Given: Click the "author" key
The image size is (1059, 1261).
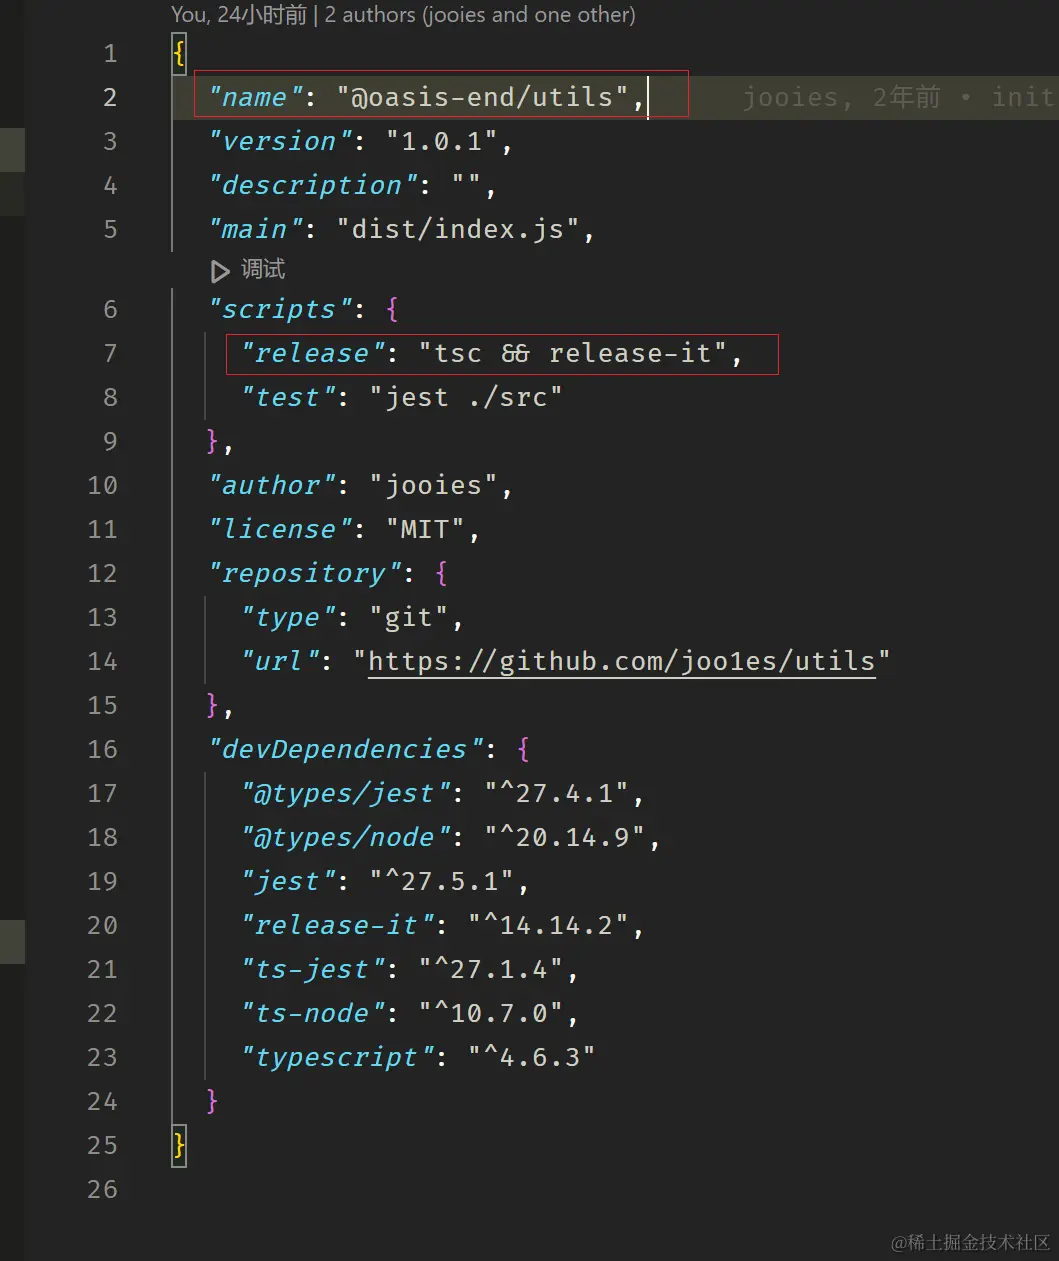Looking at the screenshot, I should [x=270, y=485].
